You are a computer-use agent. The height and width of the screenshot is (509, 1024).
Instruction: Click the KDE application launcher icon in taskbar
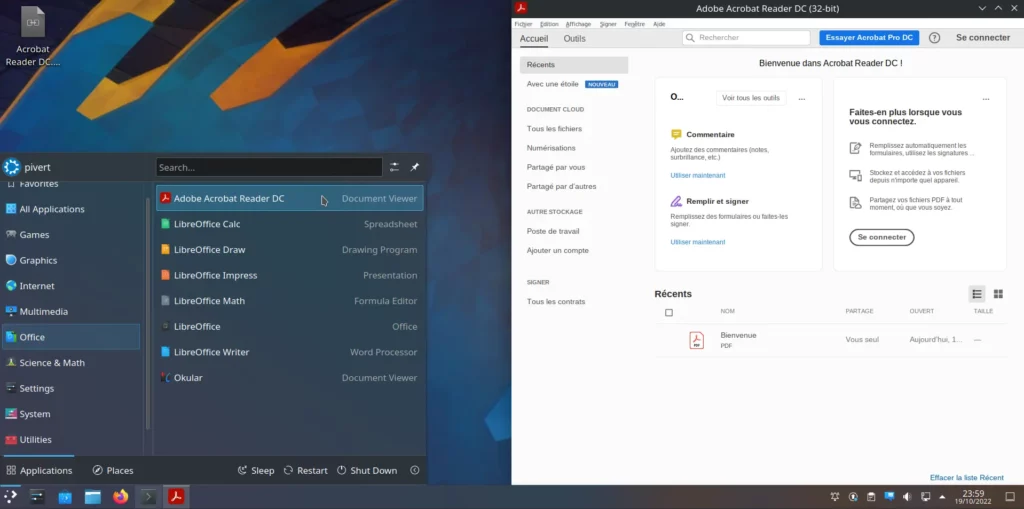[x=11, y=497]
